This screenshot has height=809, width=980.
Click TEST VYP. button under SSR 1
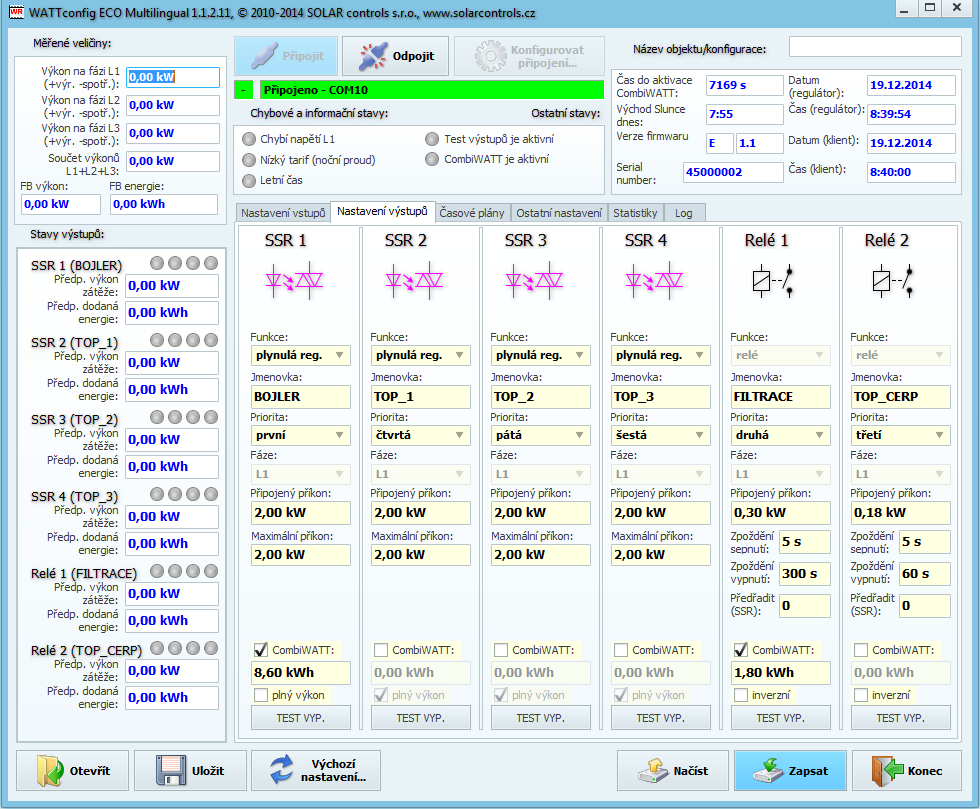pyautogui.click(x=301, y=718)
